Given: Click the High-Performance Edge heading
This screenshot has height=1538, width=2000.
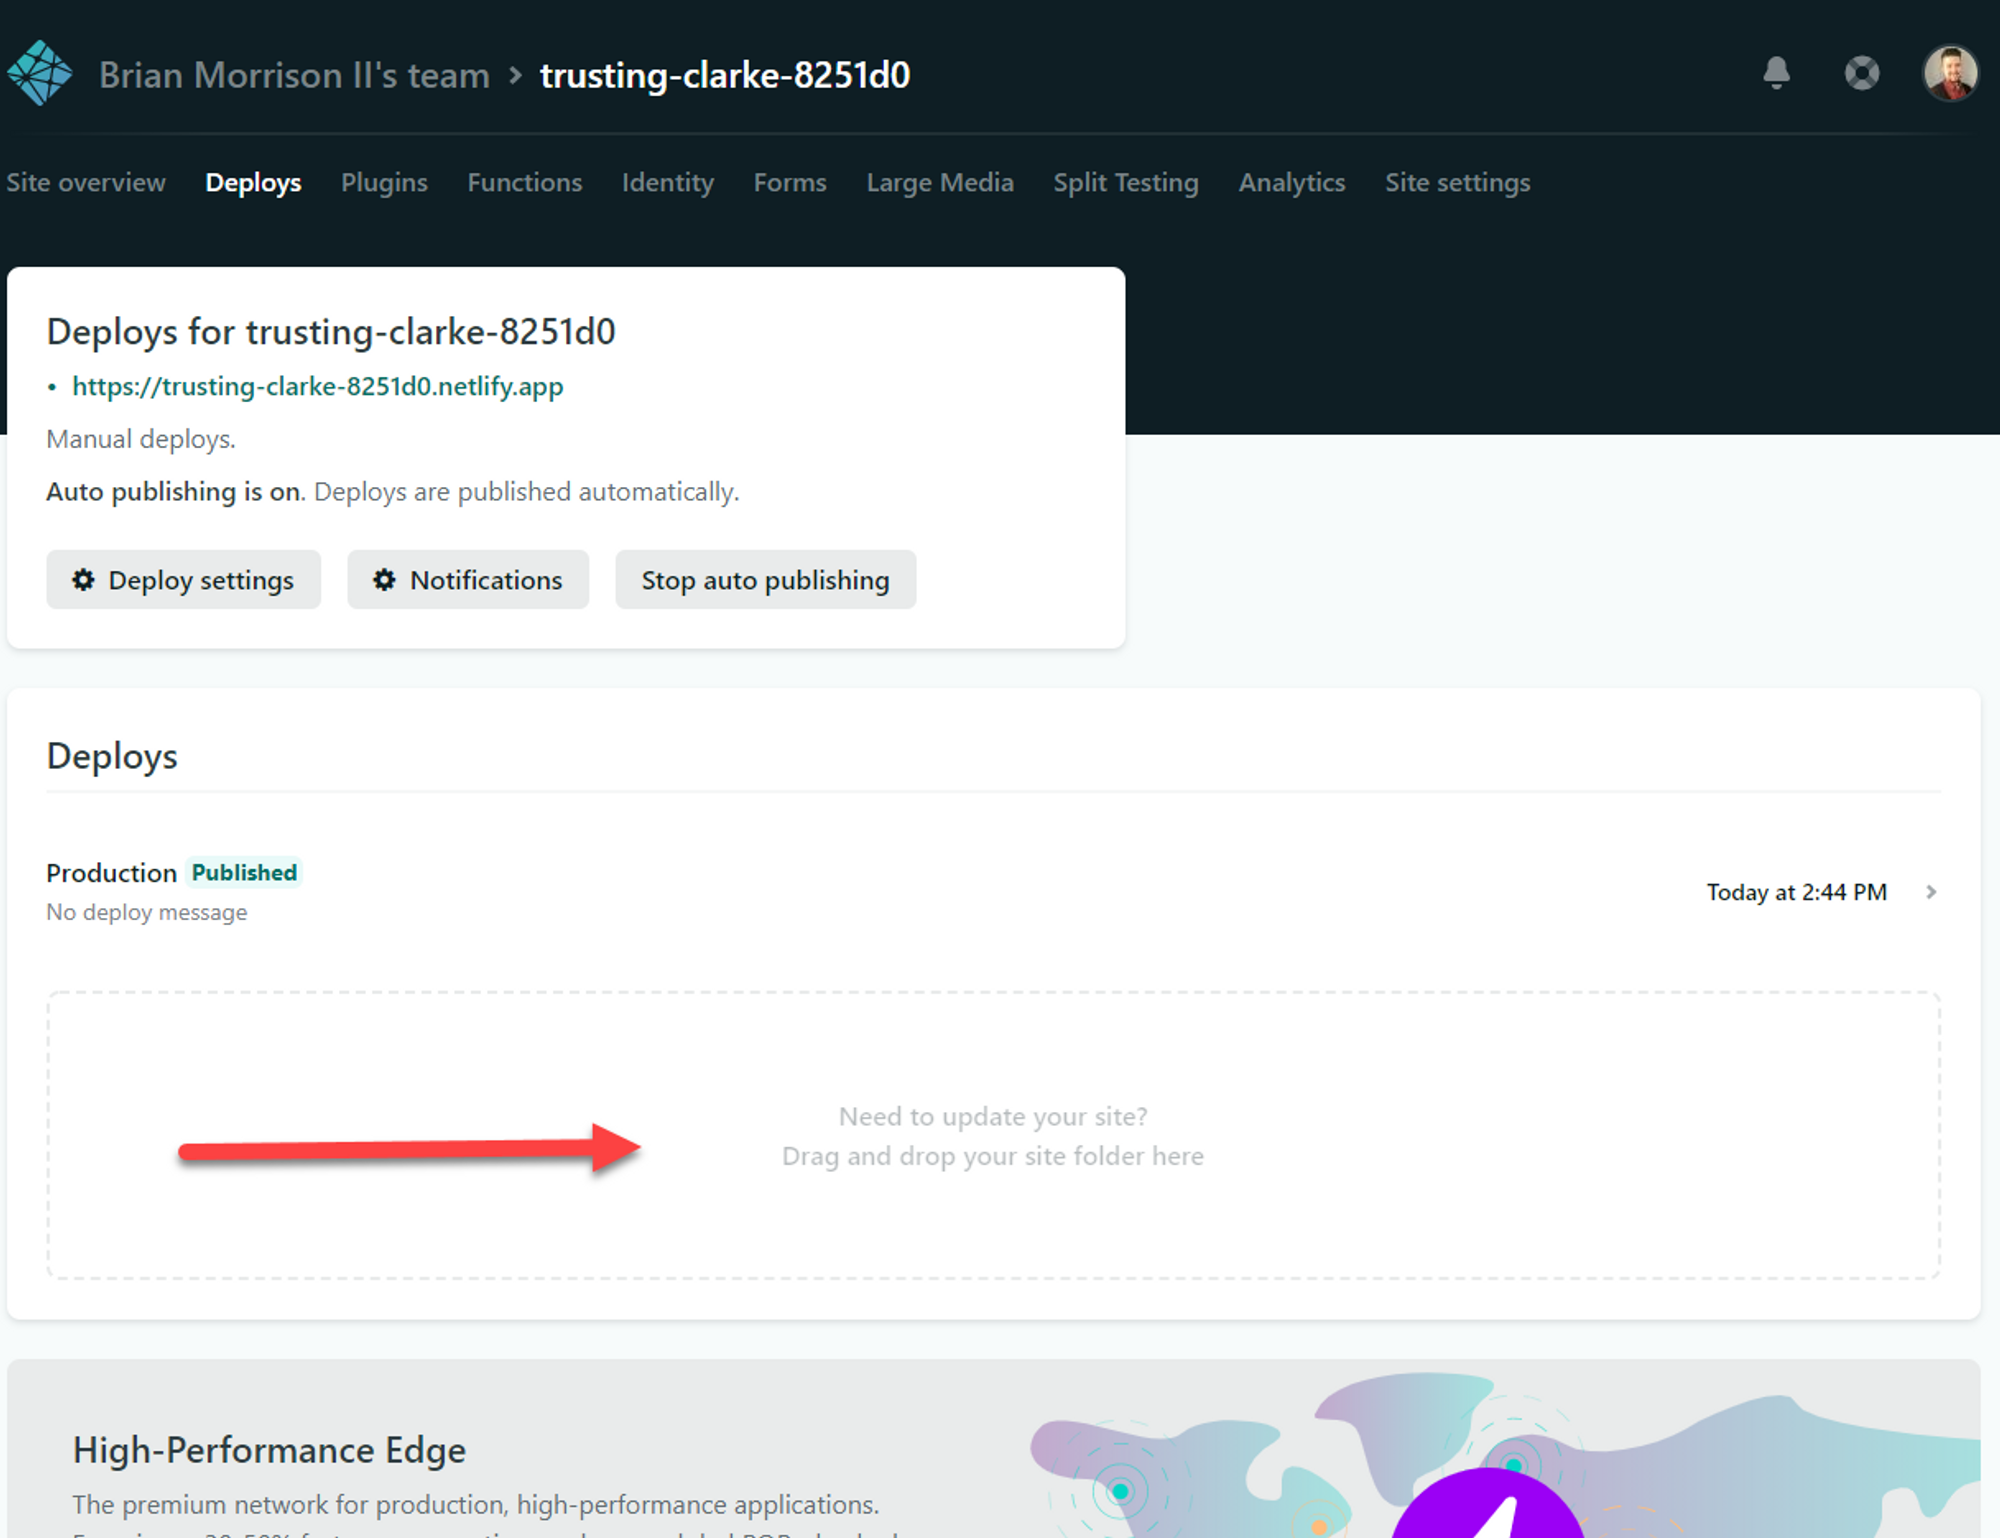Looking at the screenshot, I should 269,1451.
